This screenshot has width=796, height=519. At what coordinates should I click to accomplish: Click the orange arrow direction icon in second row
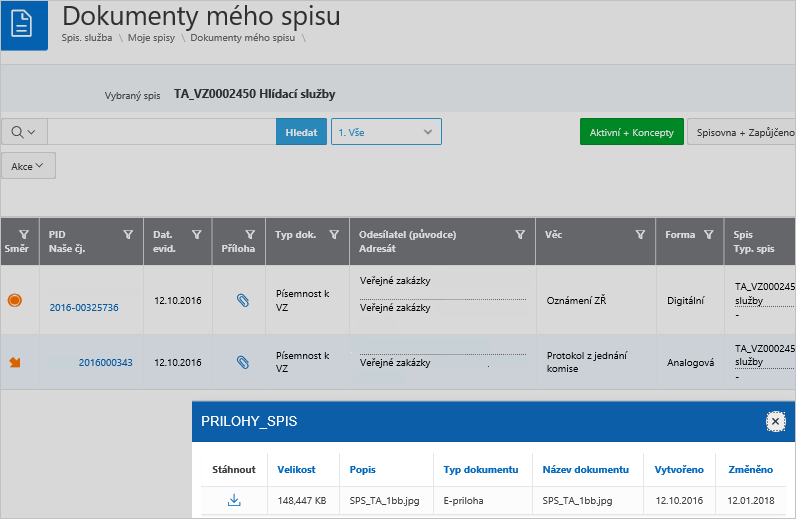pos(15,362)
